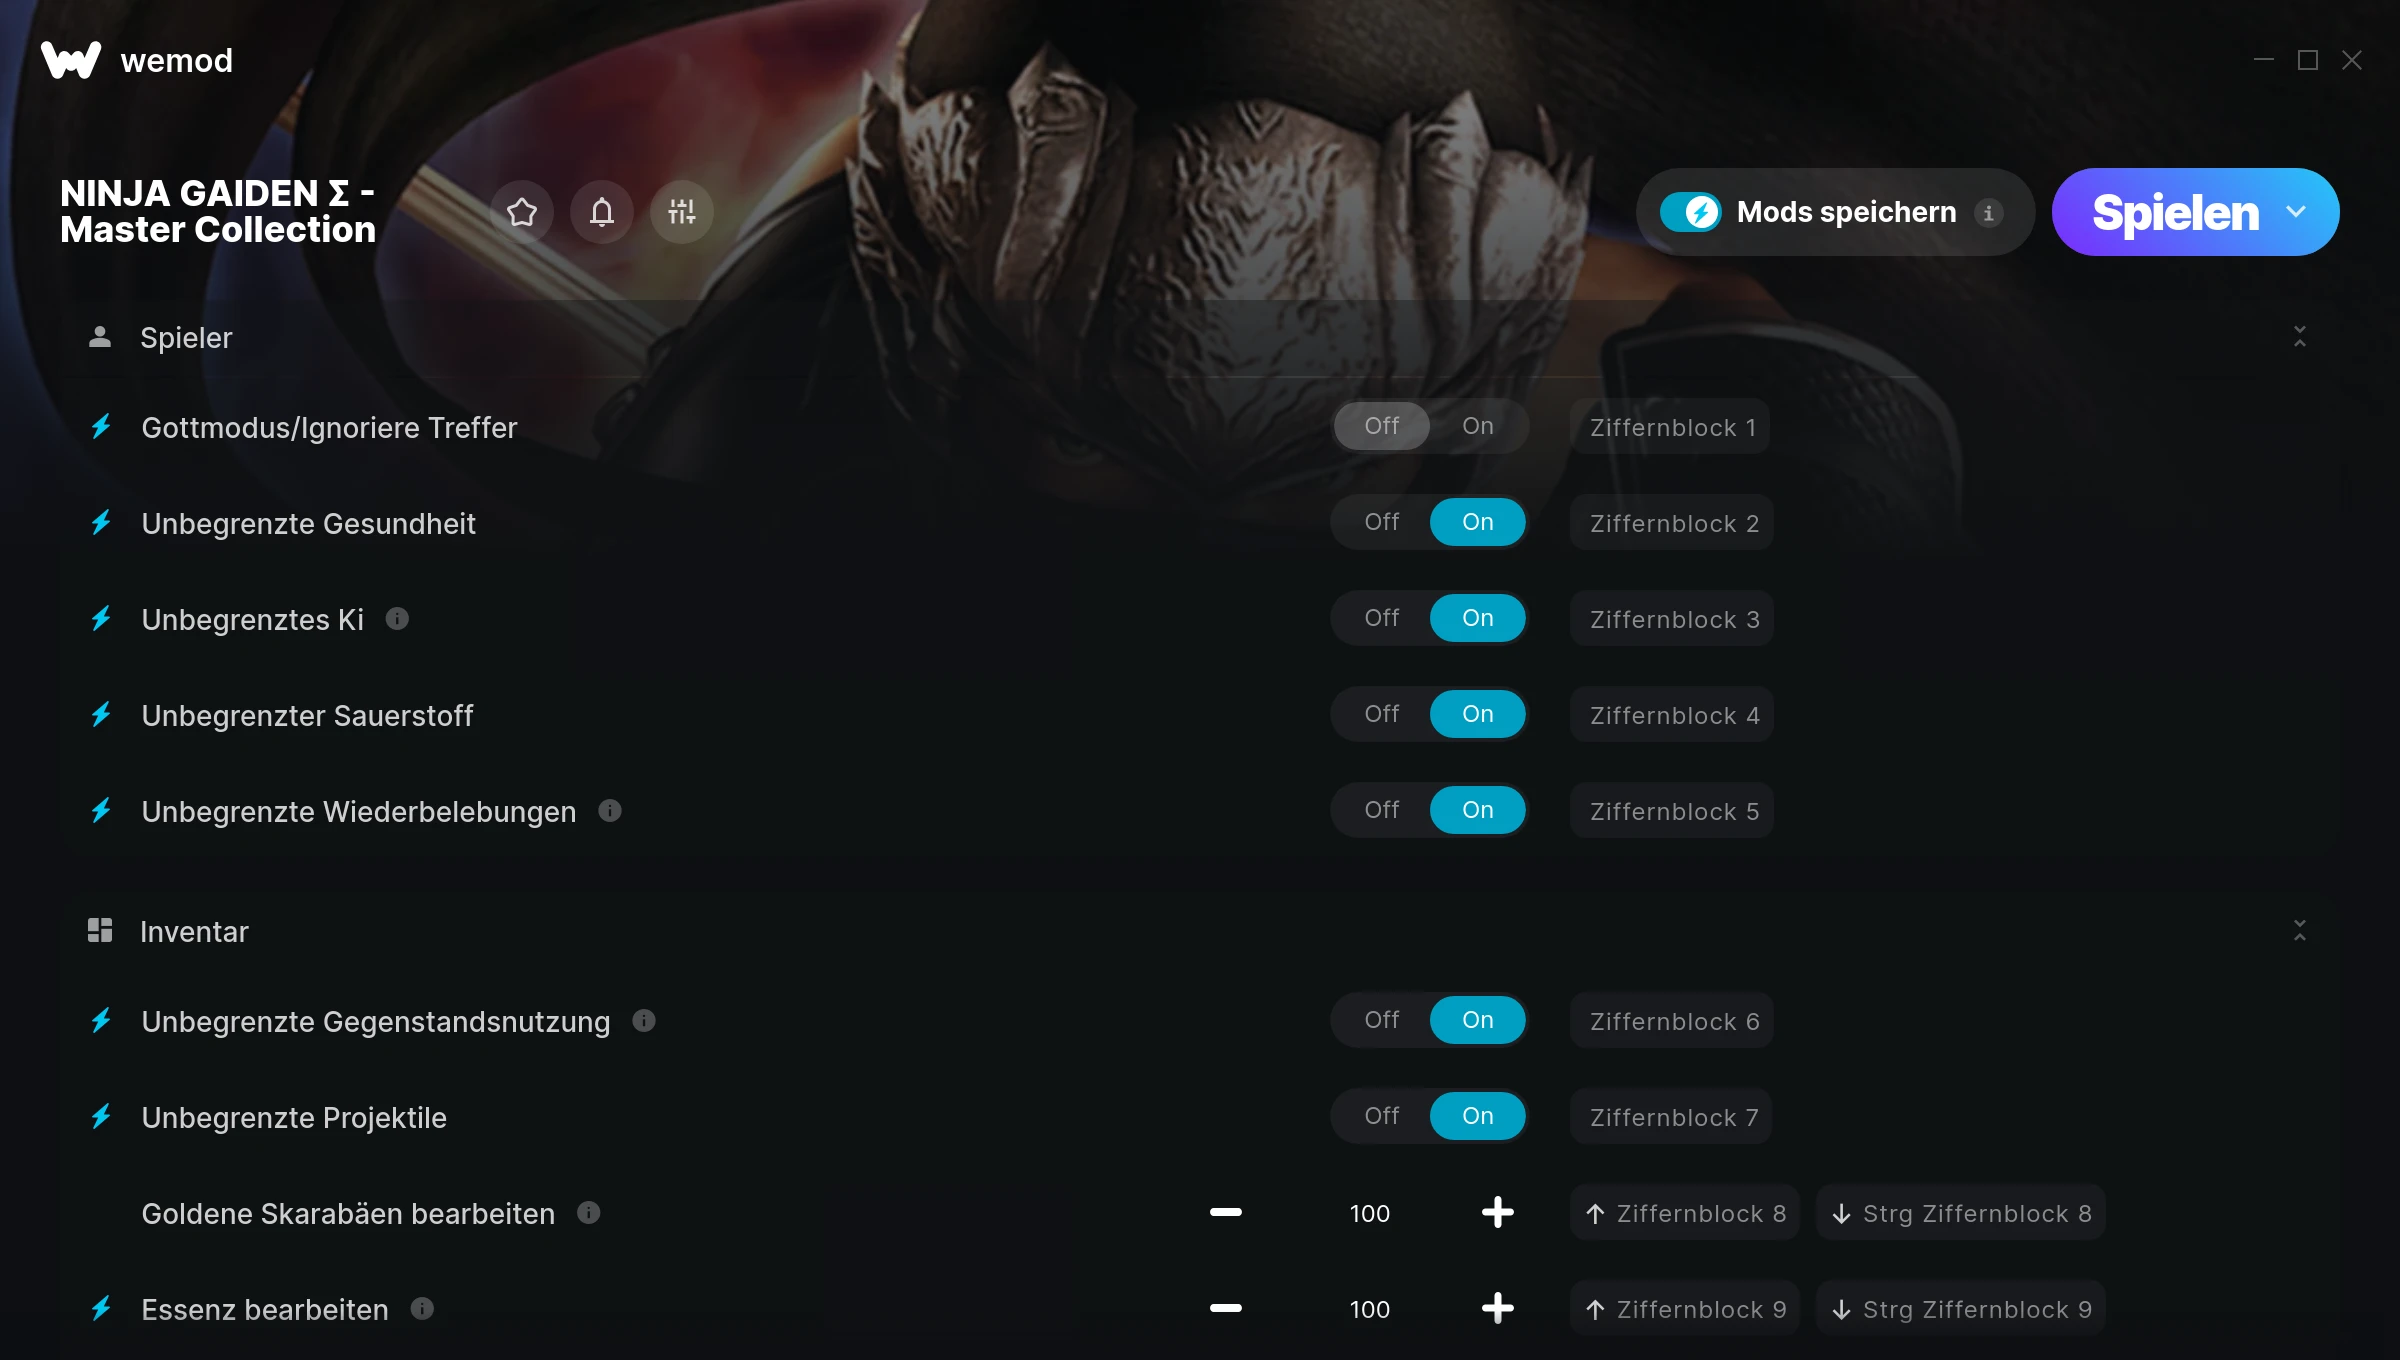Show info icon for Goldene Skarabäen bearbeiten
The width and height of the screenshot is (2400, 1360).
point(589,1213)
